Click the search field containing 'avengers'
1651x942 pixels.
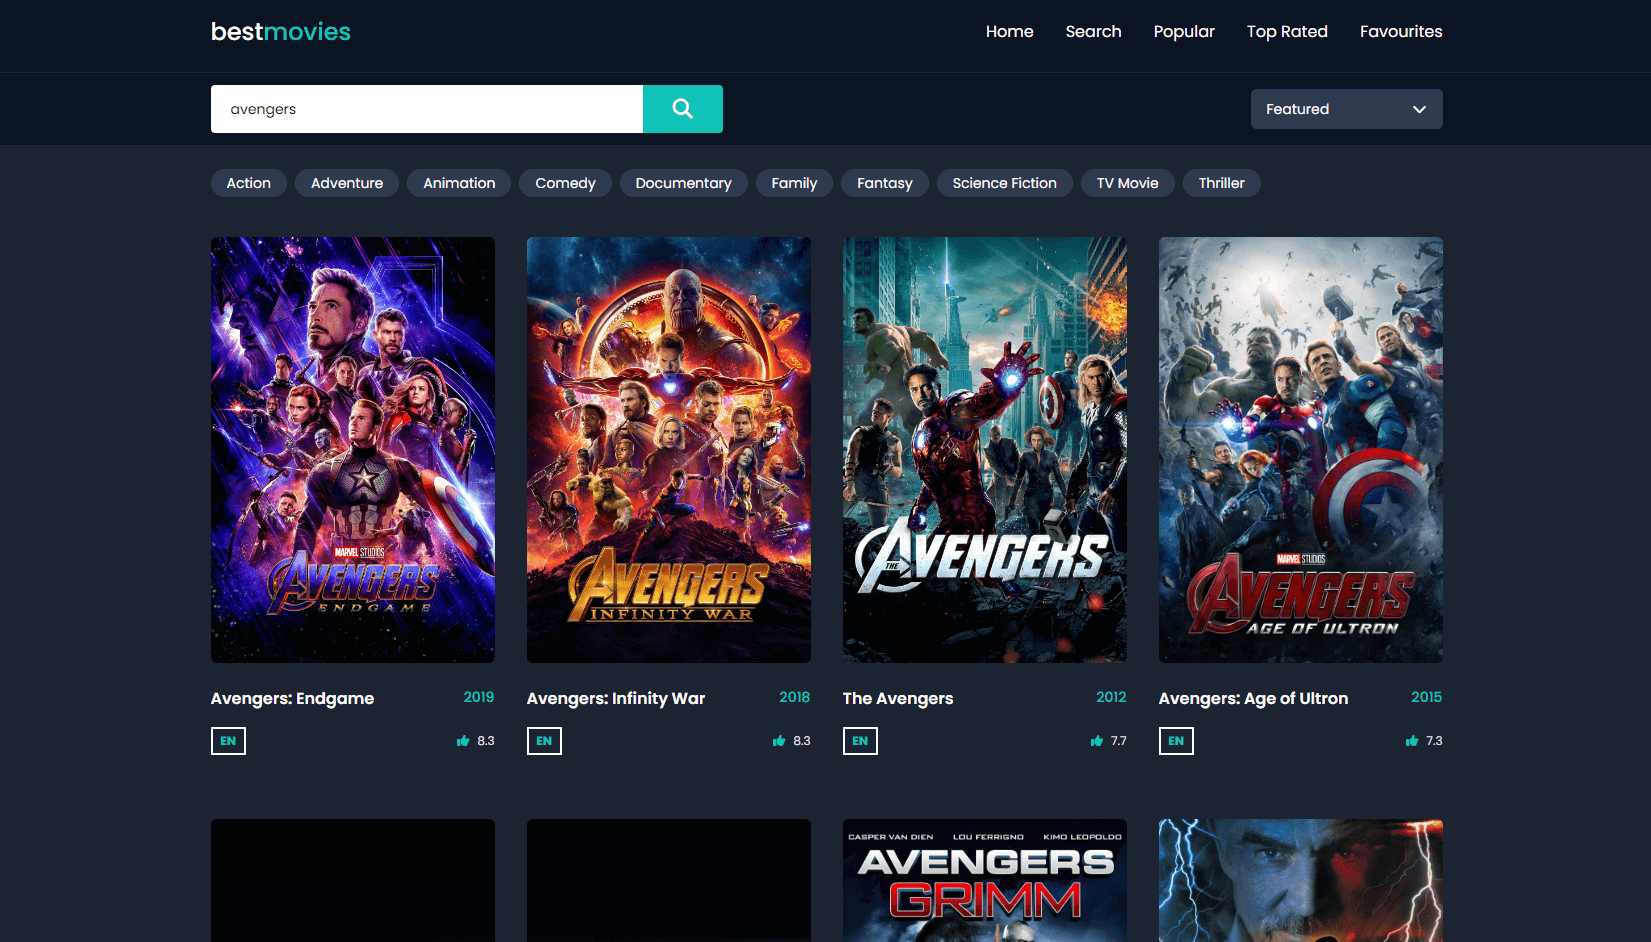point(427,109)
